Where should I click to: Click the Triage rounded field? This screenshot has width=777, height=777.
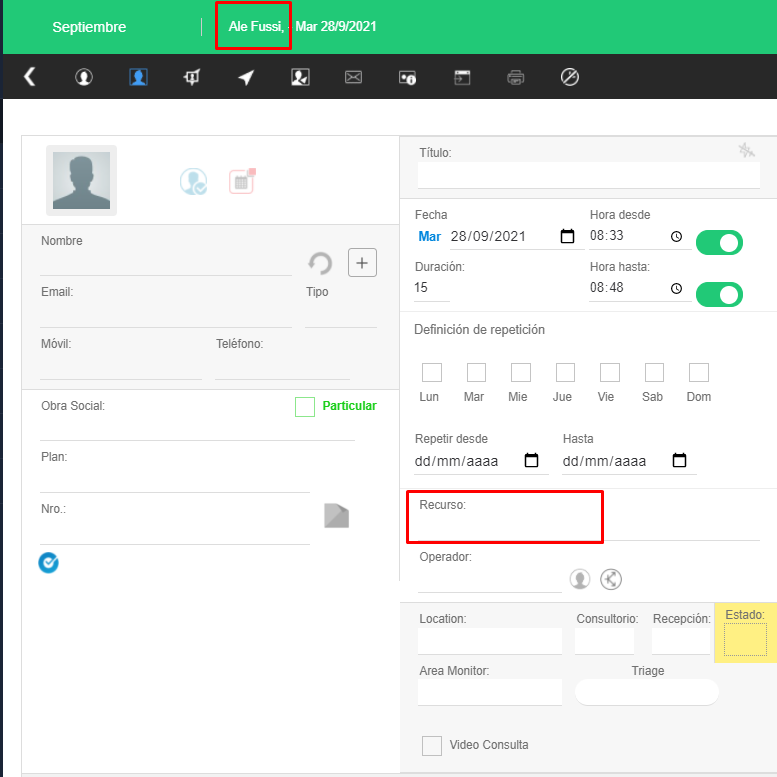[x=646, y=692]
